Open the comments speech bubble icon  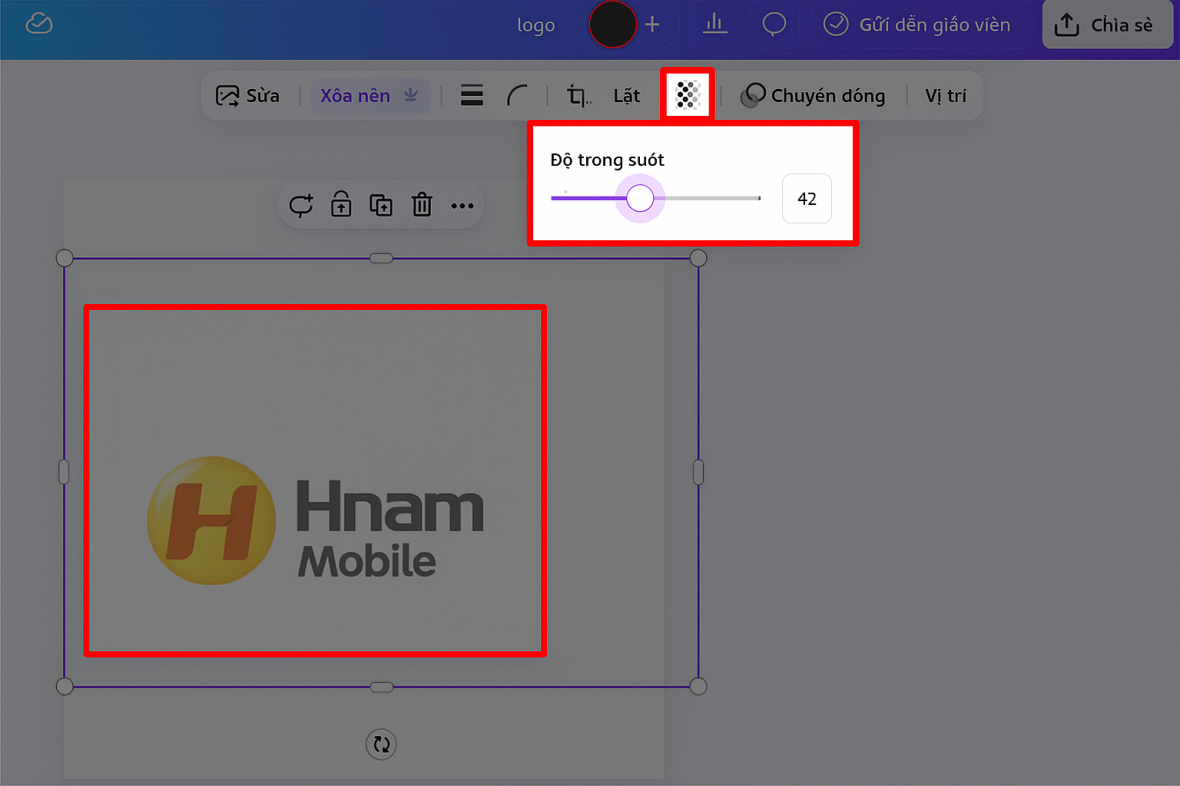tap(774, 24)
